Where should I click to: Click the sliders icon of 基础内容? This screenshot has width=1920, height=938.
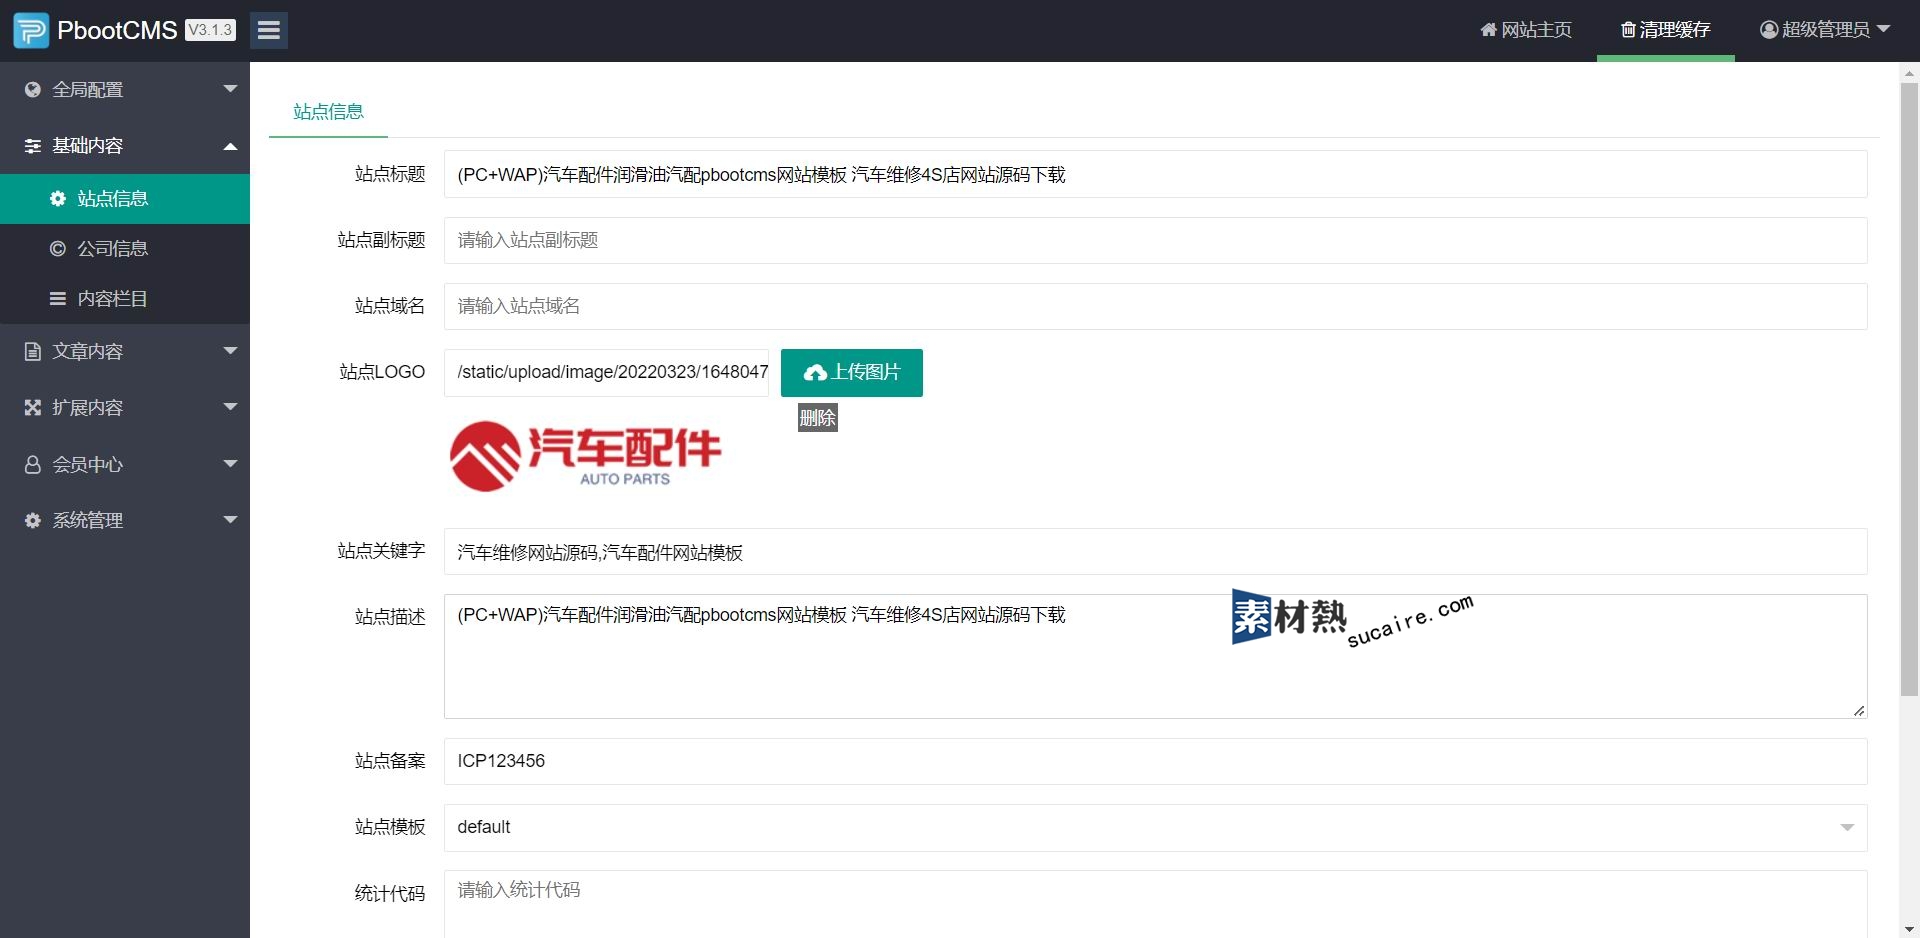[x=33, y=146]
